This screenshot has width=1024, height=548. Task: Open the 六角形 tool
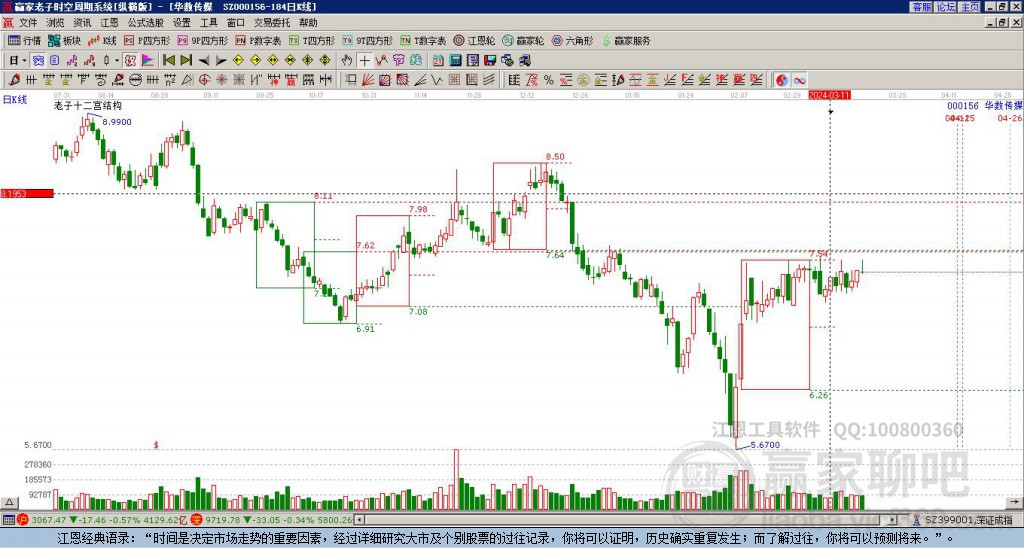coord(573,40)
